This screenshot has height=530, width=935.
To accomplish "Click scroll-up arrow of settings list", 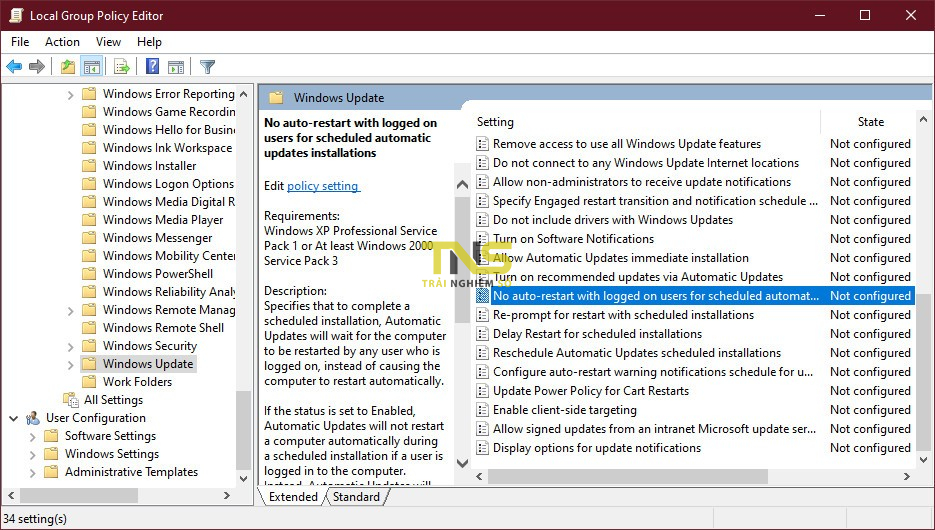I will pyautogui.click(x=924, y=119).
